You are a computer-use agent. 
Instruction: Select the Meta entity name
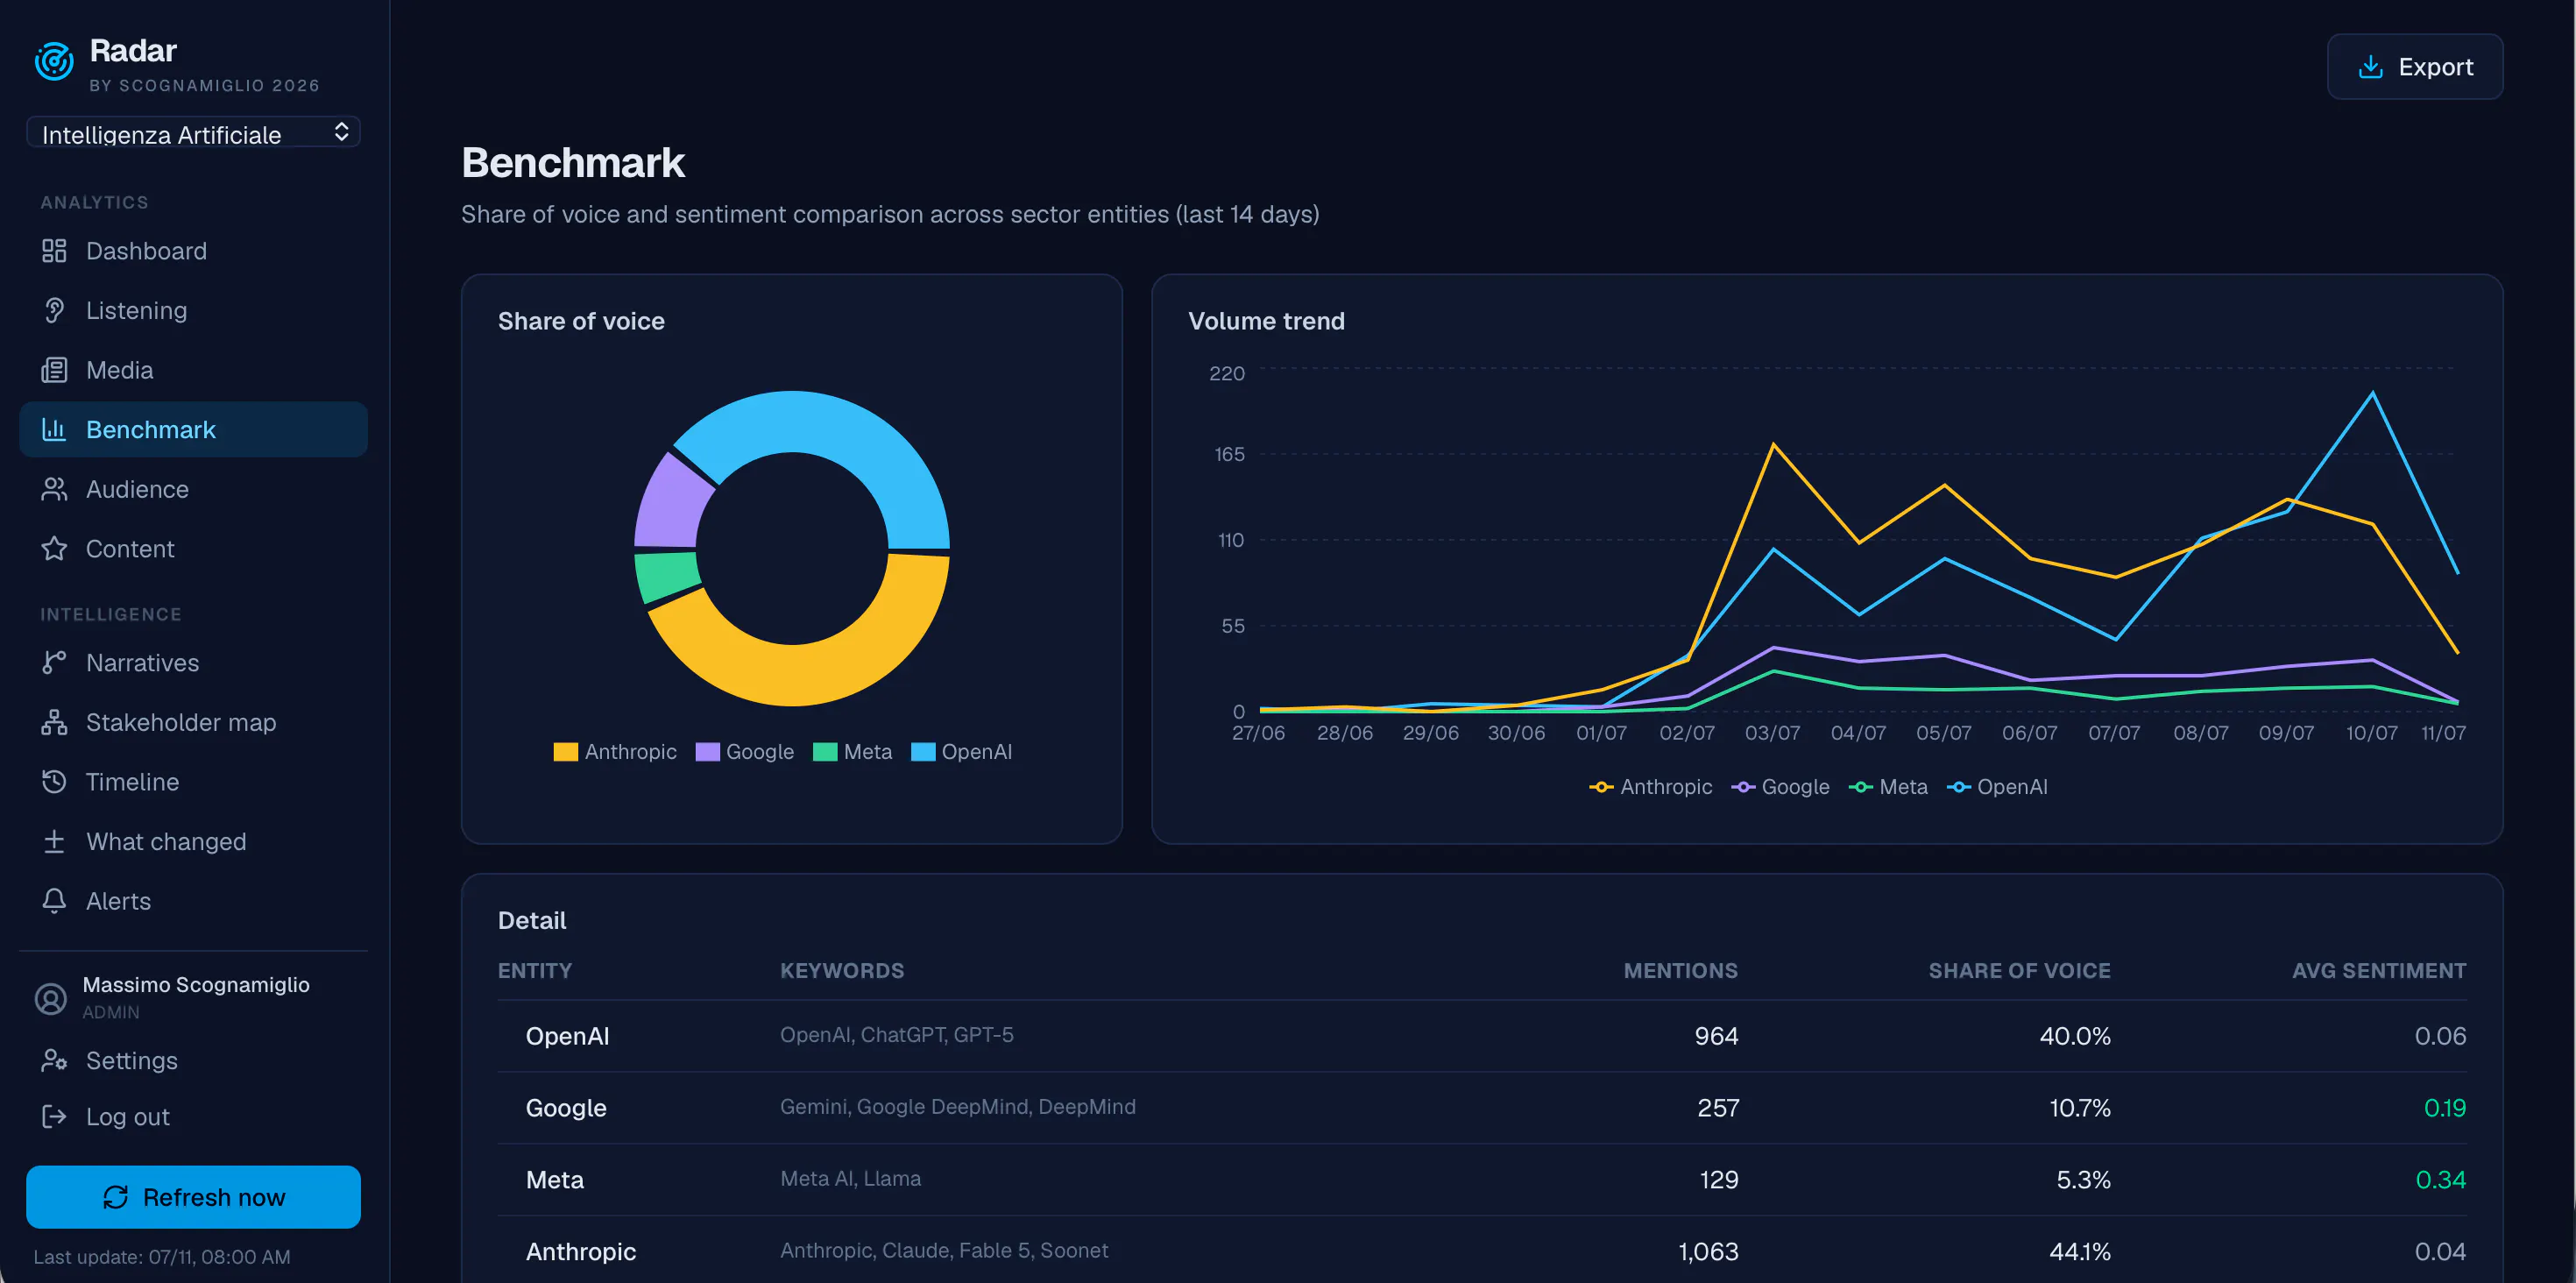tap(555, 1180)
